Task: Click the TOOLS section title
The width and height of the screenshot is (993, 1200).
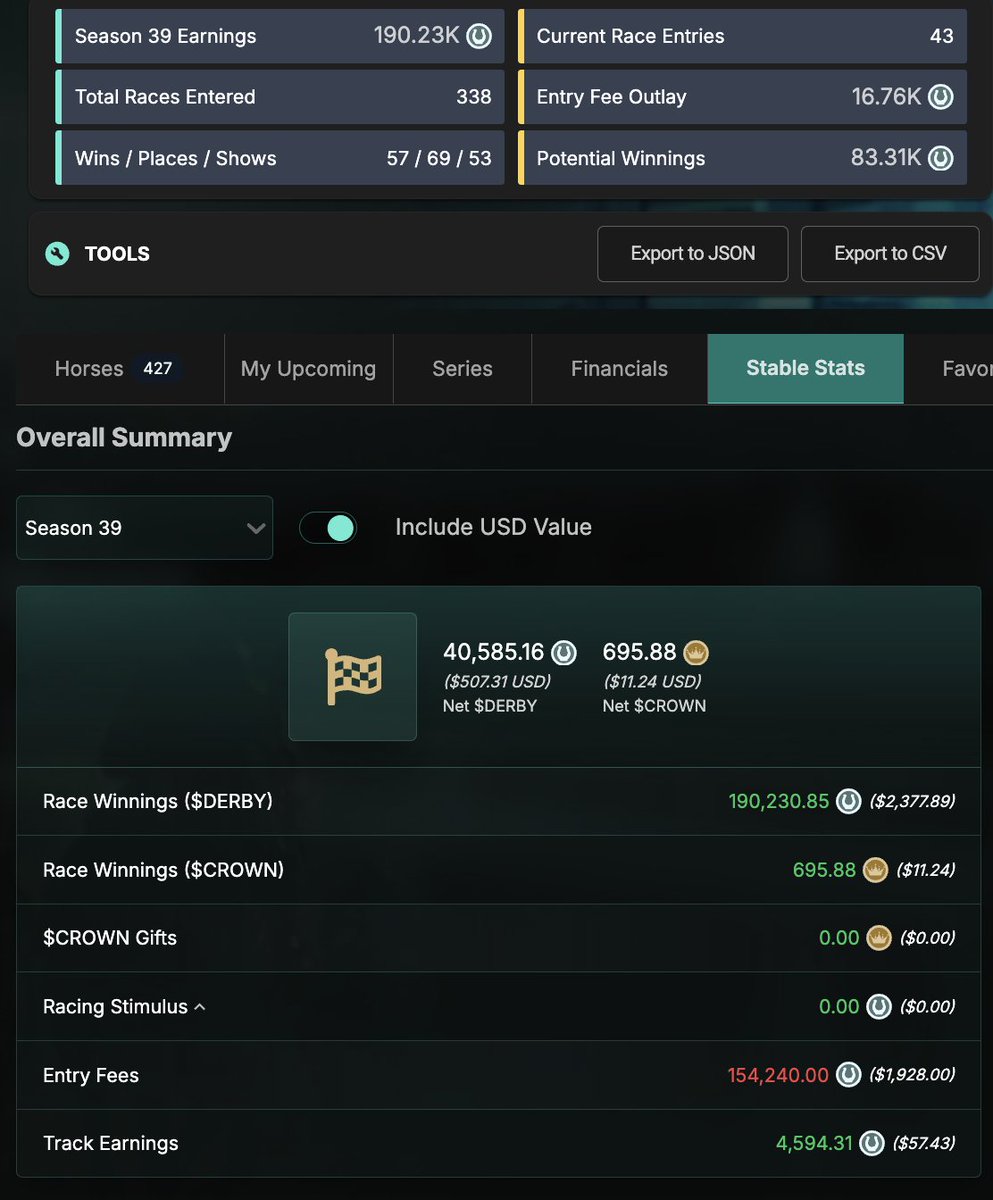Action: click(x=117, y=254)
